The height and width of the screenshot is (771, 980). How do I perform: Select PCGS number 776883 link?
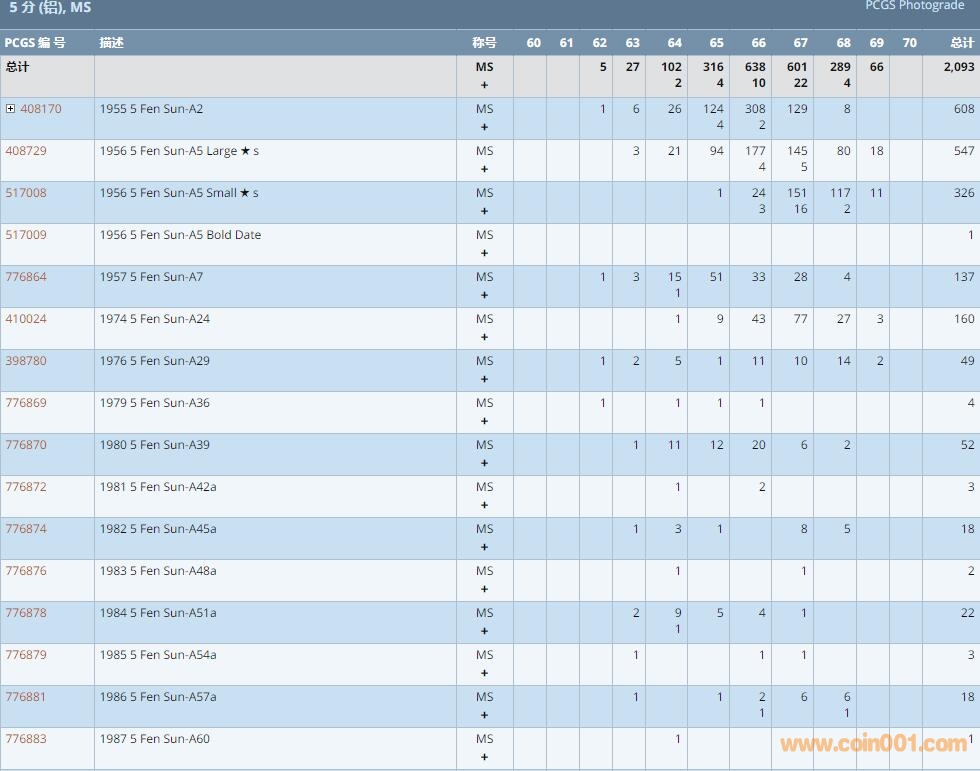pos(26,739)
